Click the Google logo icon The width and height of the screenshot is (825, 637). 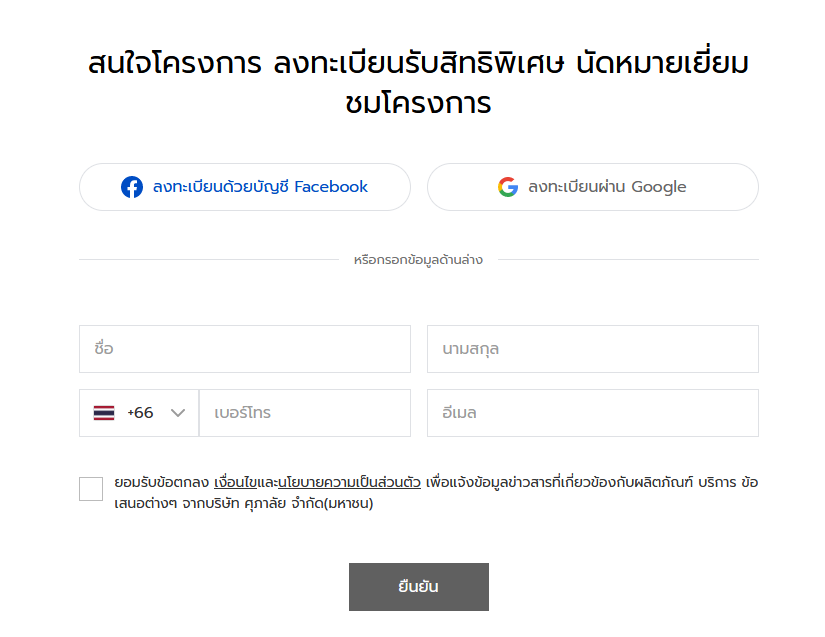(x=508, y=187)
